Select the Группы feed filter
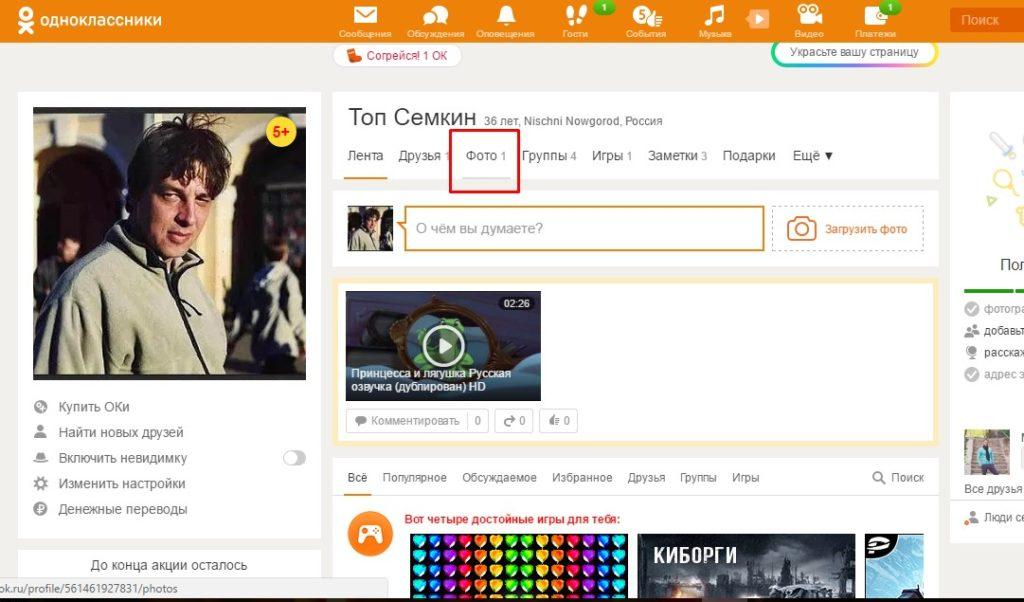The height and width of the screenshot is (602, 1024). (x=698, y=477)
